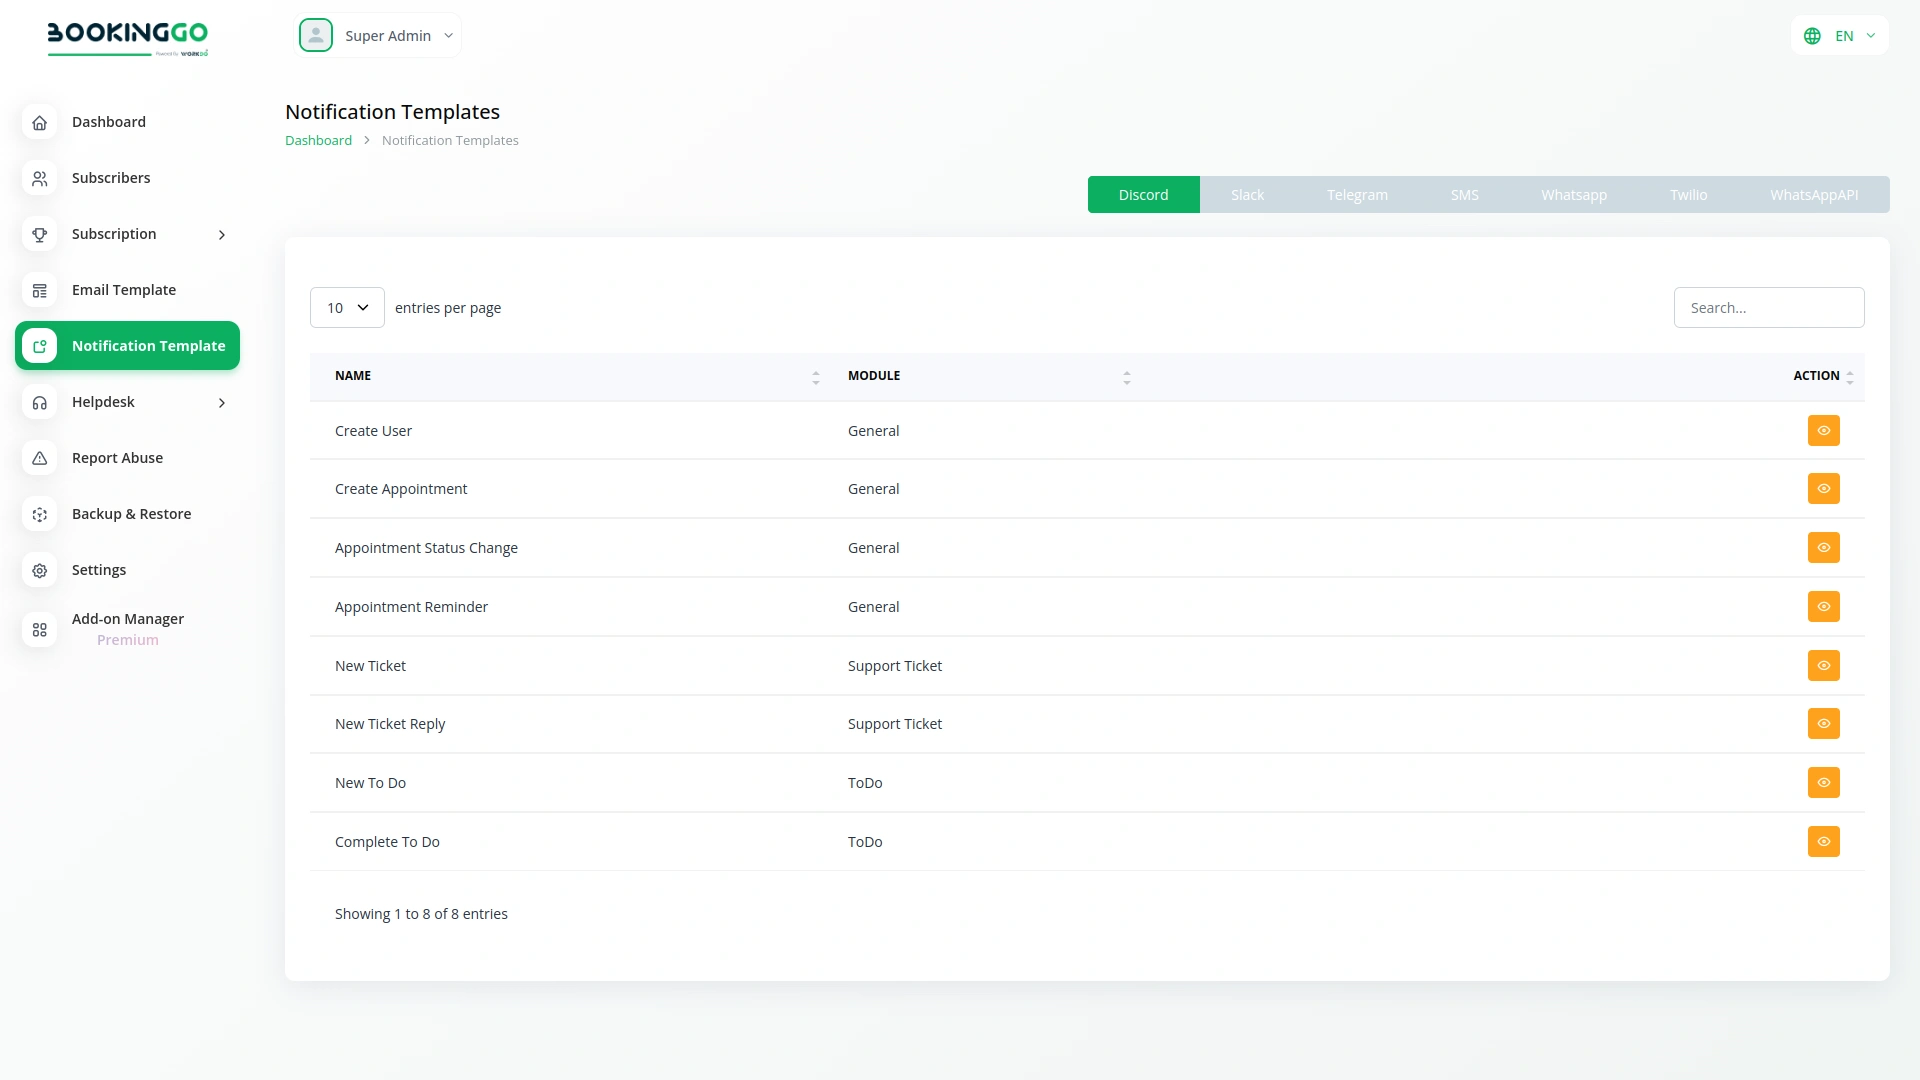Switch to the Slack tab
The height and width of the screenshot is (1080, 1920).
click(1247, 194)
